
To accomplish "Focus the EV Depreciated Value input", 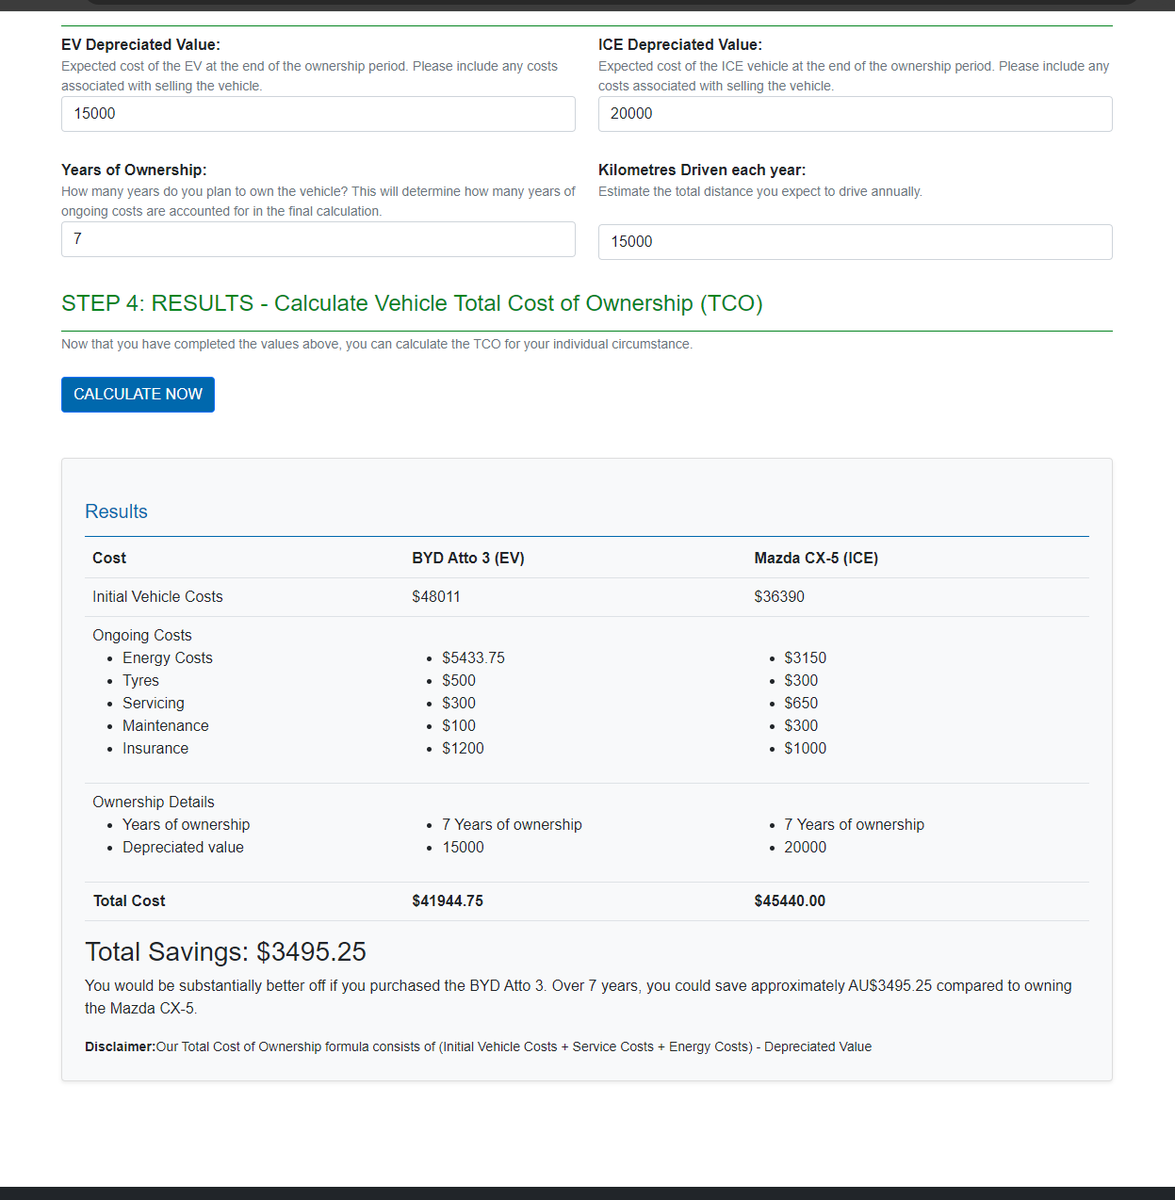I will [x=318, y=114].
